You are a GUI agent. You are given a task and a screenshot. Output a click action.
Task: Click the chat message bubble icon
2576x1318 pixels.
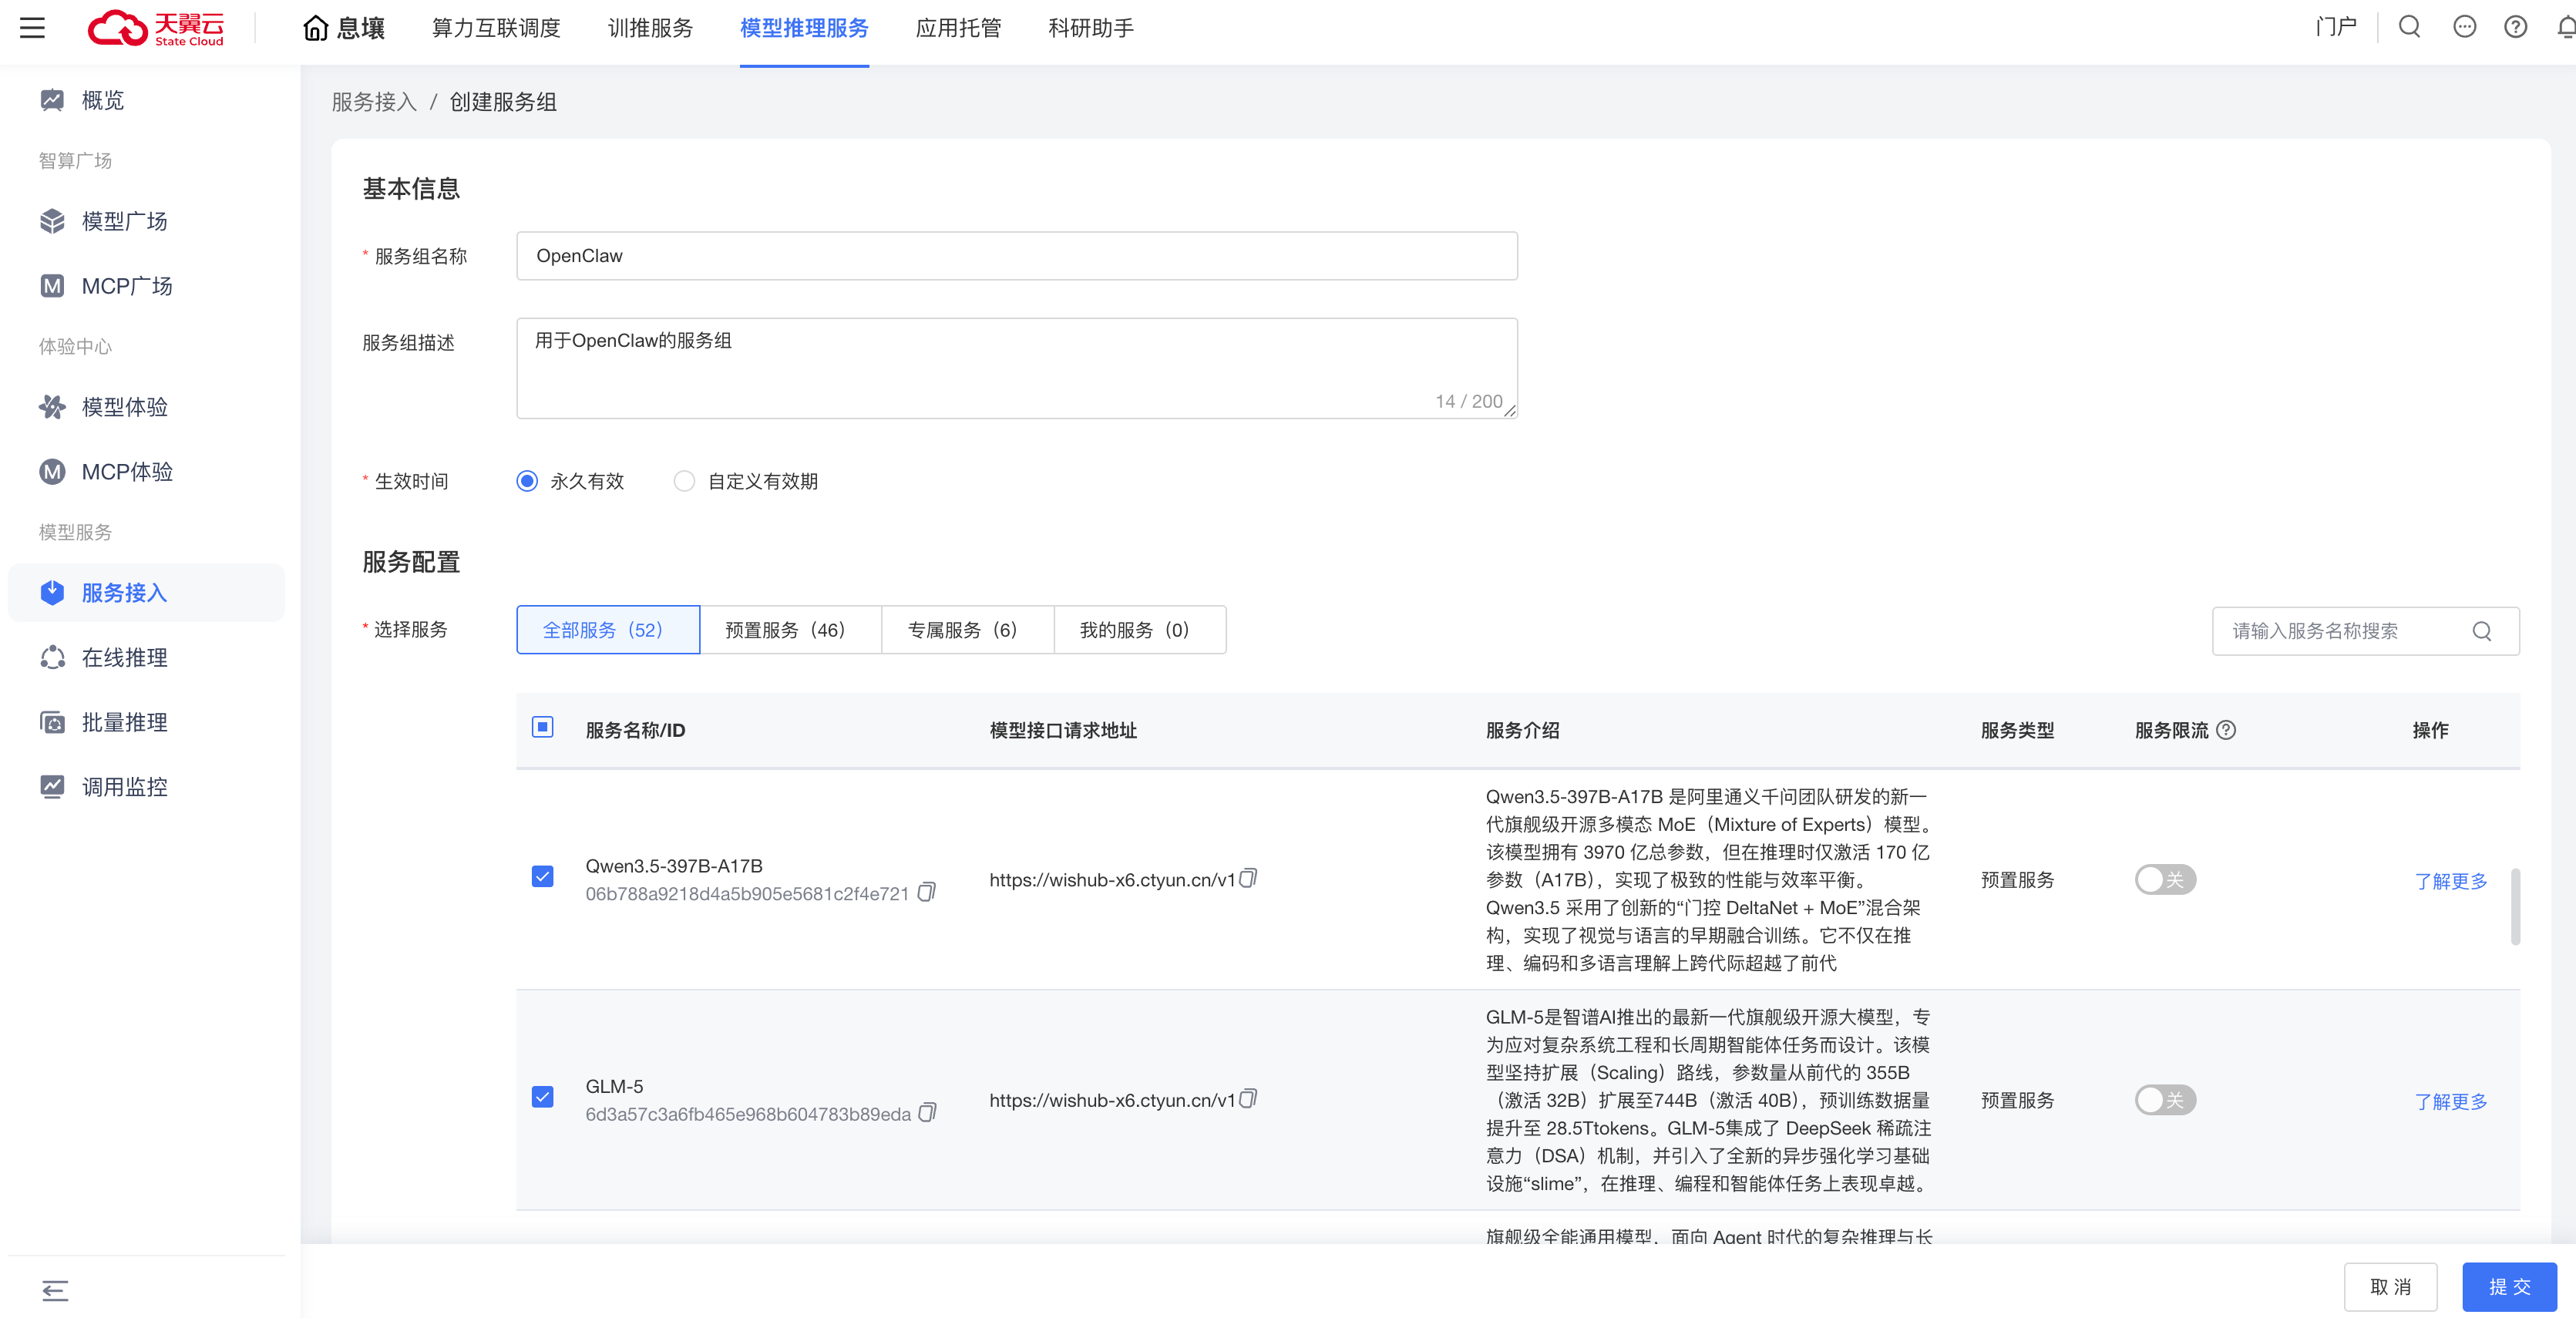pos(2464,27)
